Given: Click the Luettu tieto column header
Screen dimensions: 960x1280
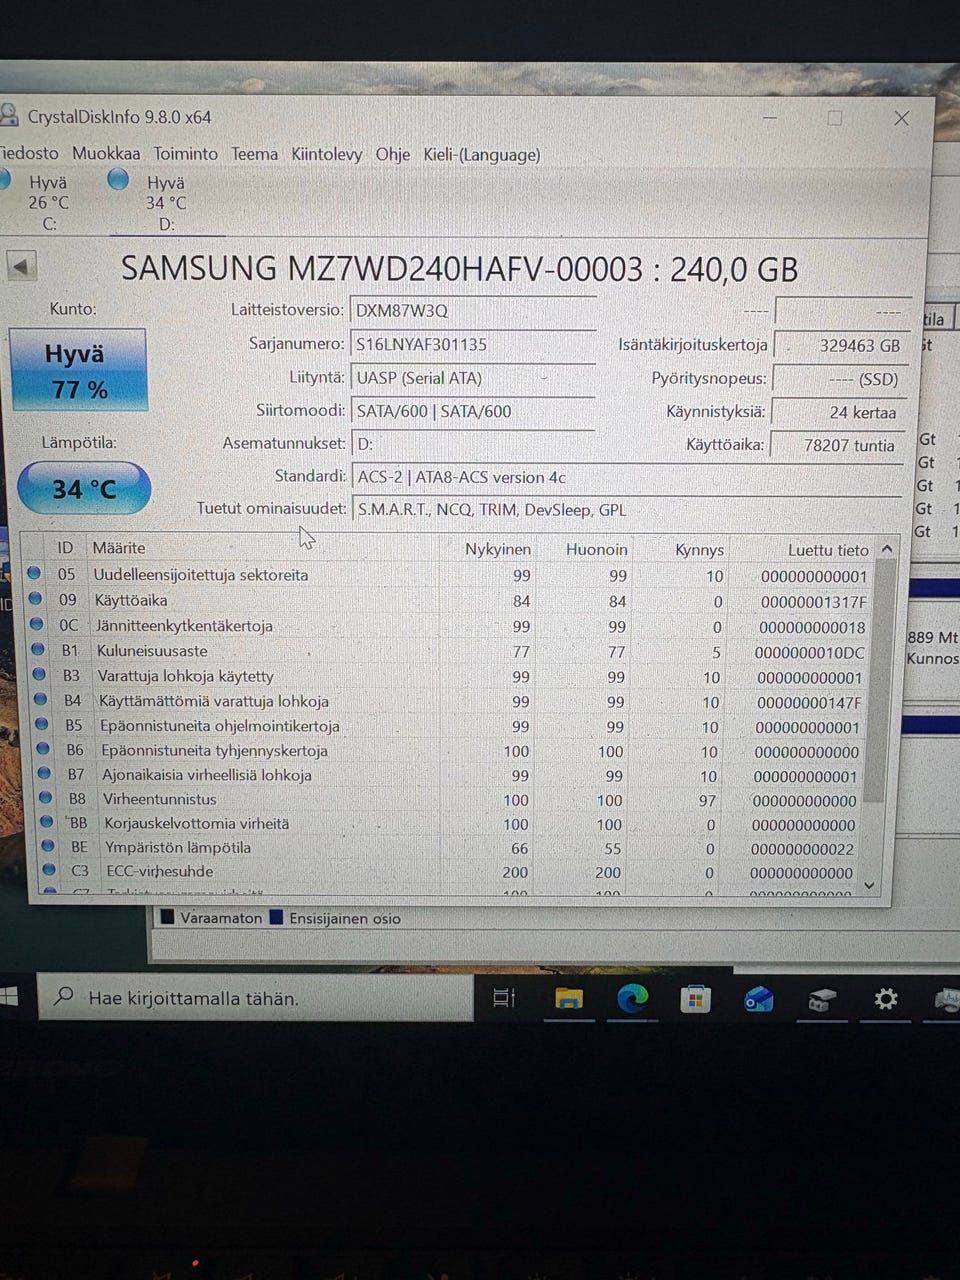Looking at the screenshot, I should (x=827, y=550).
